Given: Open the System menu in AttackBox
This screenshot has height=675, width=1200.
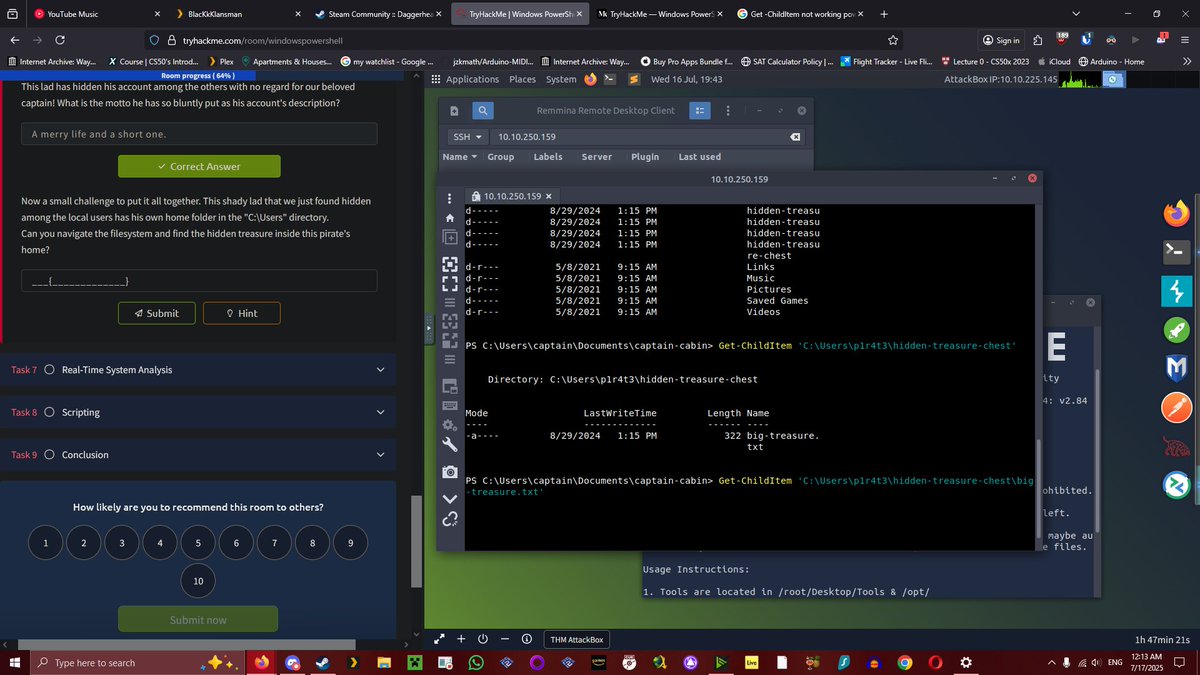Looking at the screenshot, I should (561, 79).
